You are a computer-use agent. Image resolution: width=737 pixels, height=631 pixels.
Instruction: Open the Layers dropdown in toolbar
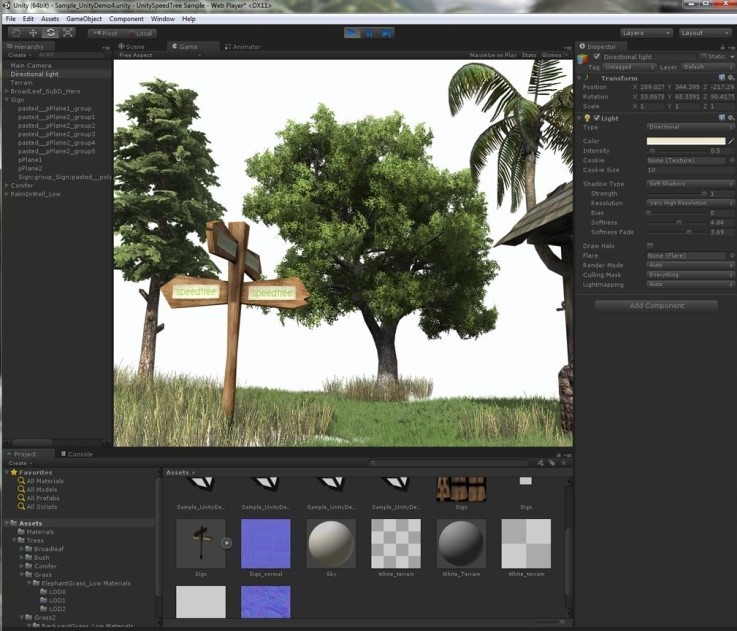[646, 33]
